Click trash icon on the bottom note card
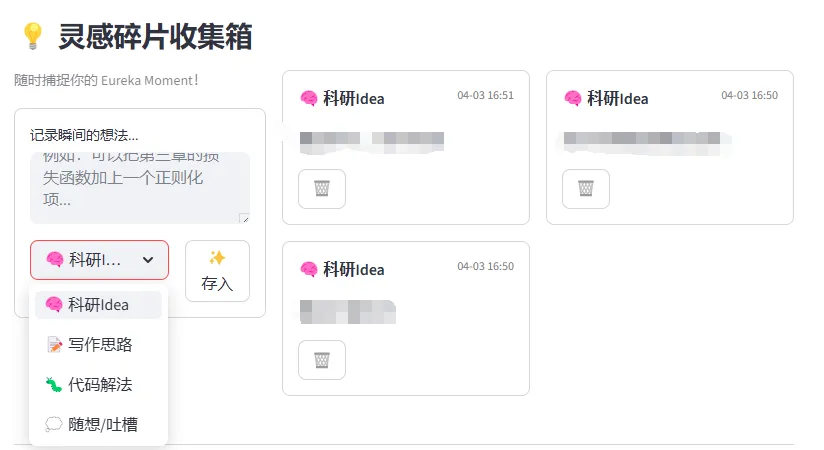Image resolution: width=824 pixels, height=450 pixels. point(322,360)
